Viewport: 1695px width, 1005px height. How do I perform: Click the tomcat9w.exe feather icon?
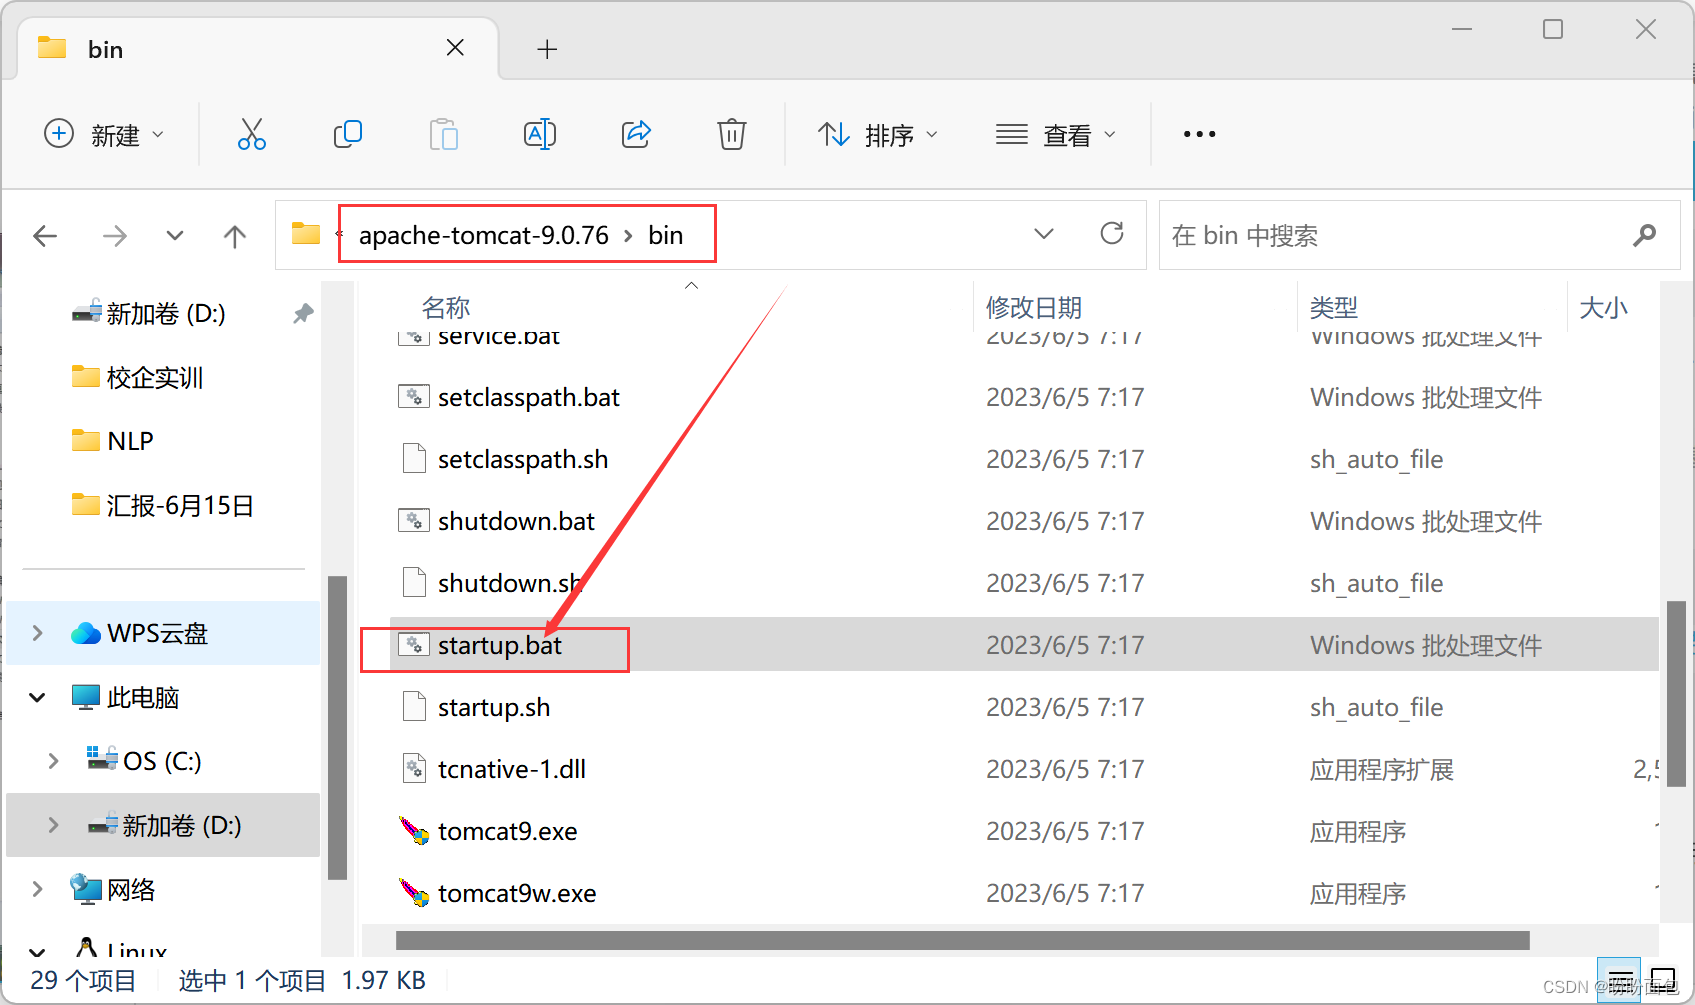tap(414, 893)
